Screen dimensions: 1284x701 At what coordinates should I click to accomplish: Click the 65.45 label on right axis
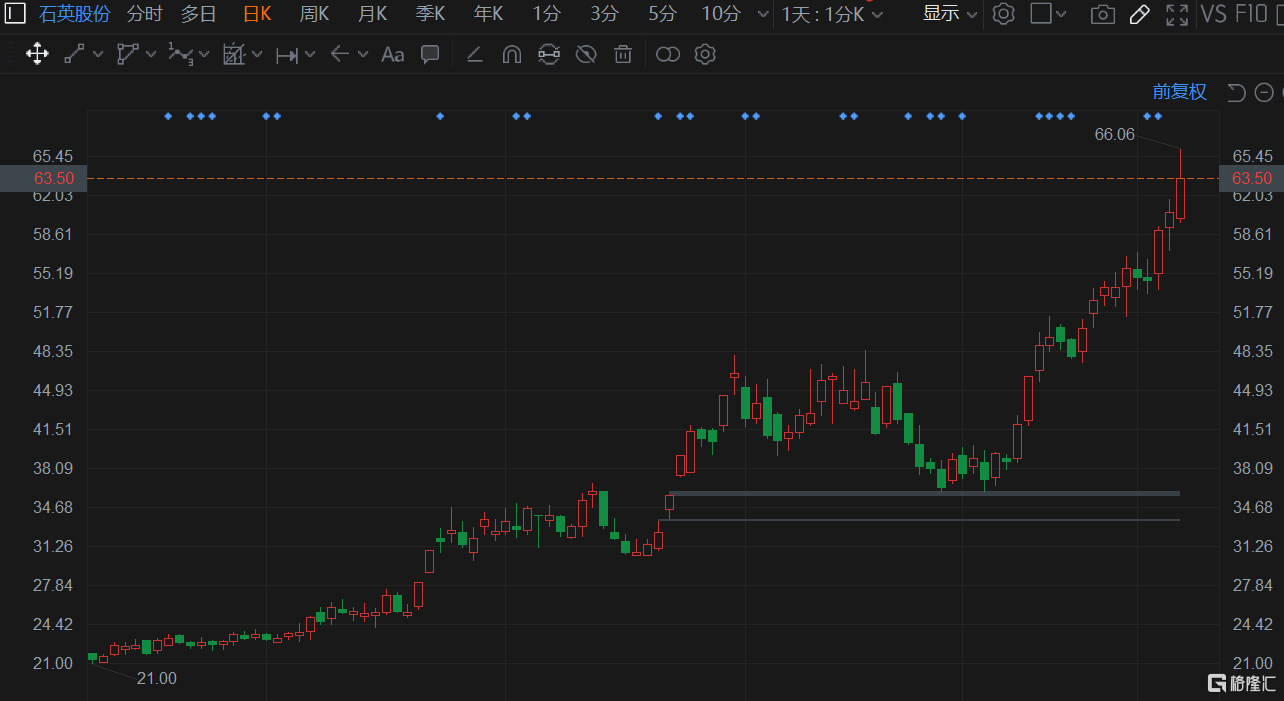tap(1252, 156)
